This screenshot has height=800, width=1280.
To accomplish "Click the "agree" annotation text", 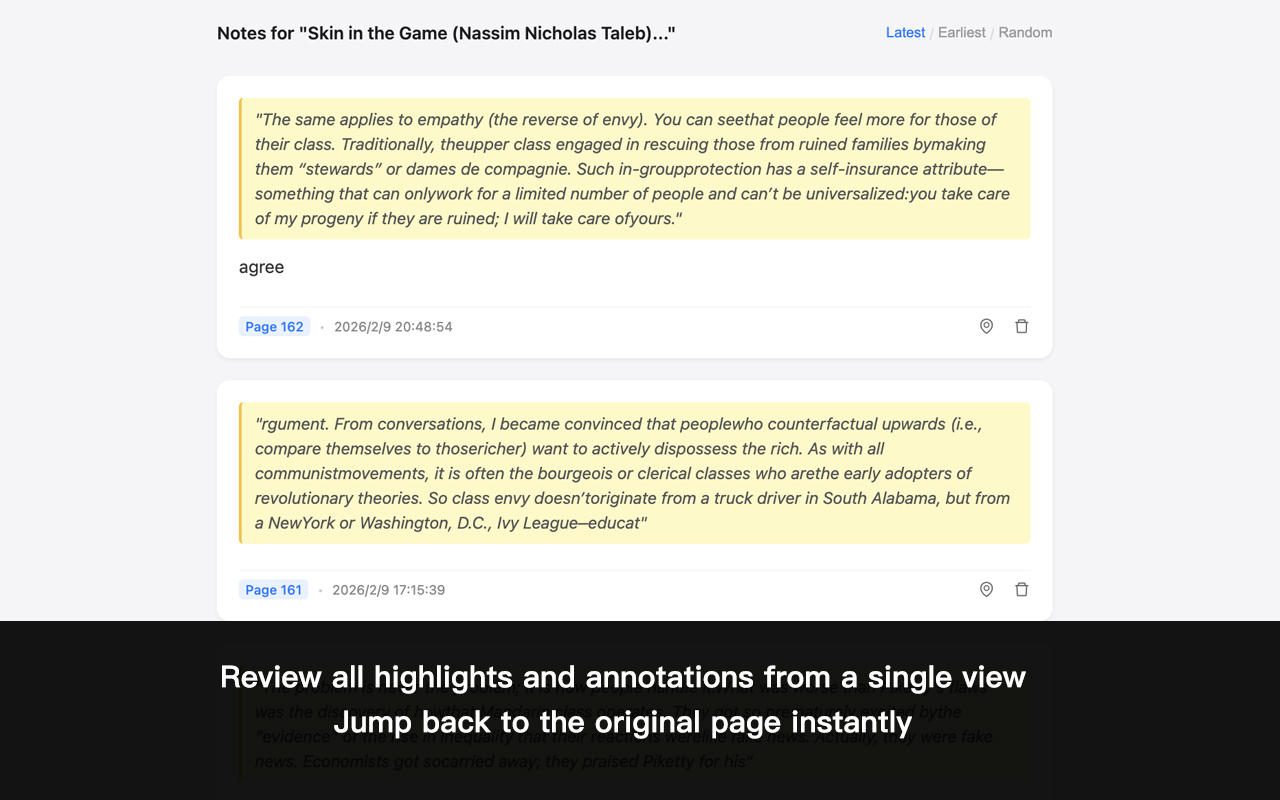I will (x=262, y=267).
